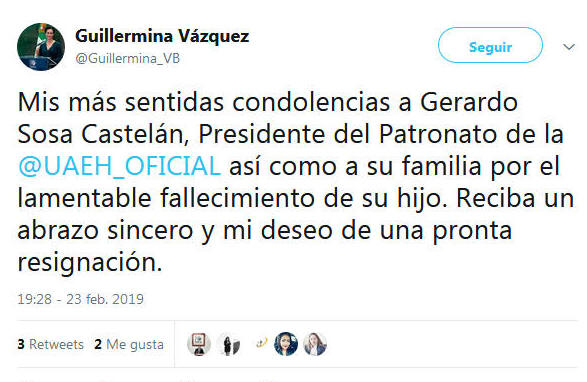Open the dark-haired woman on blue avatar

click(x=286, y=344)
